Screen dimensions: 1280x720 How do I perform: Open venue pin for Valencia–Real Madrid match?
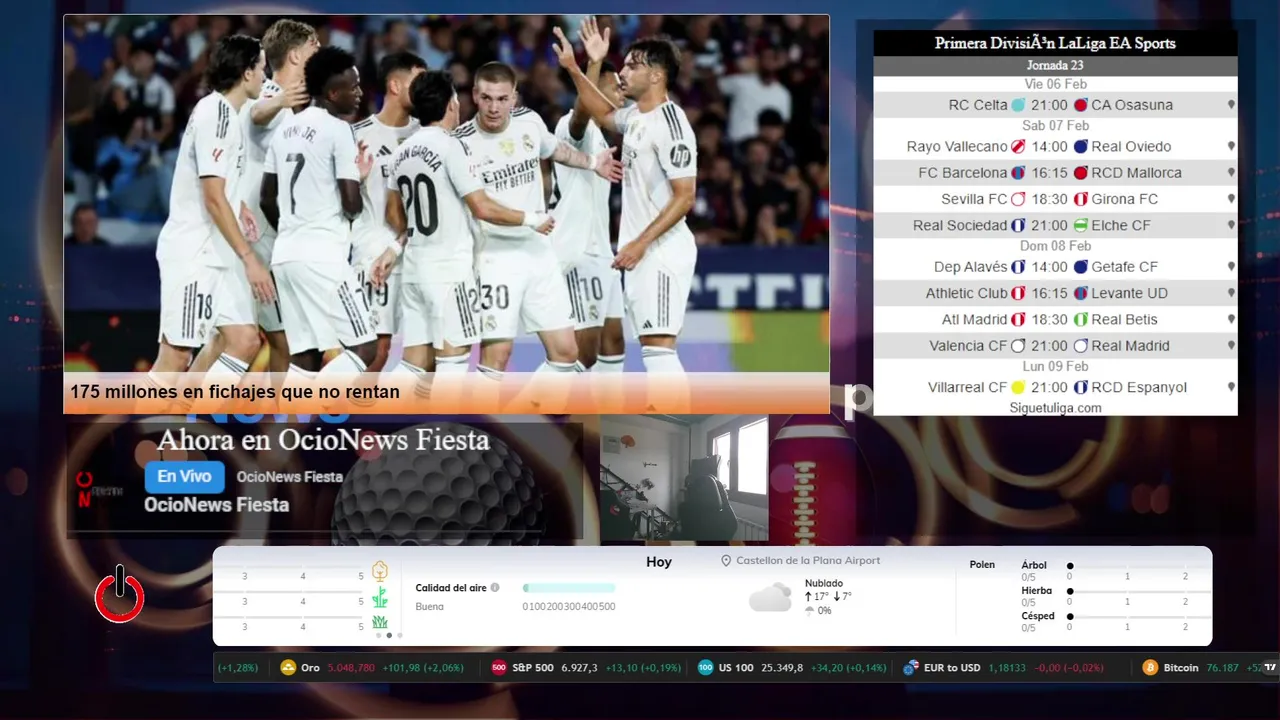tap(1231, 346)
